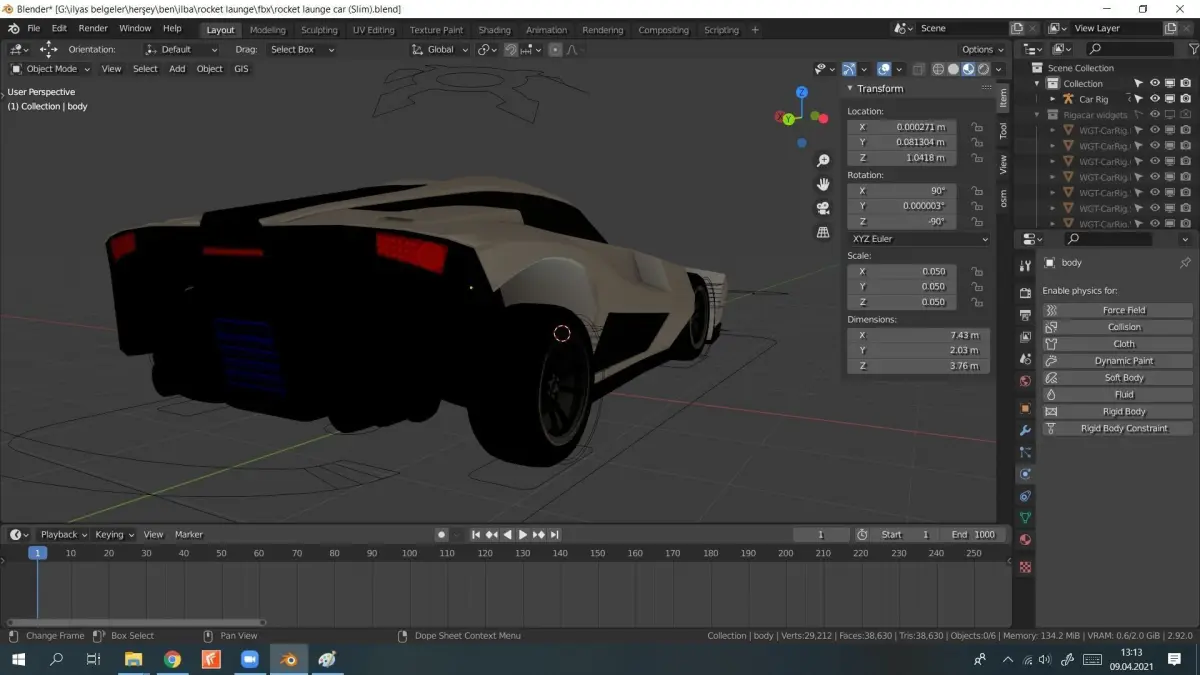Switch perspective/orthographic grid gizmo
The width and height of the screenshot is (1200, 675).
823,232
